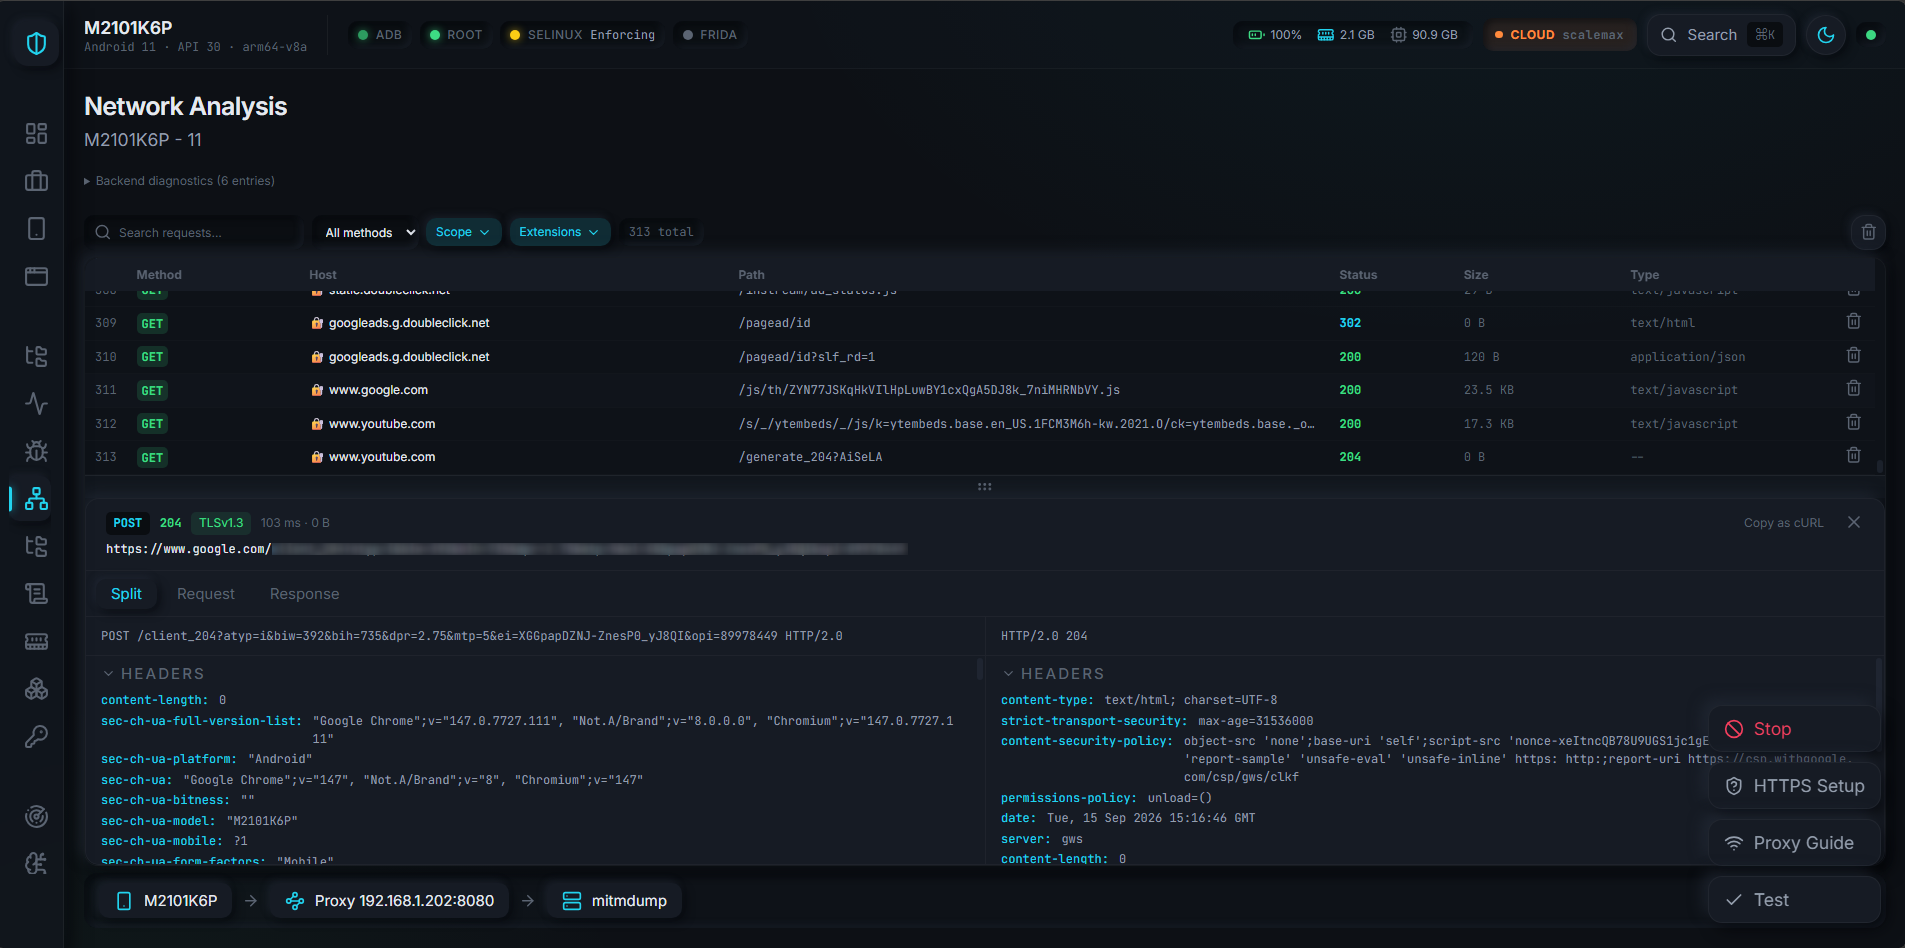The height and width of the screenshot is (948, 1905).
Task: Sort by the Status column header
Action: pyautogui.click(x=1358, y=275)
